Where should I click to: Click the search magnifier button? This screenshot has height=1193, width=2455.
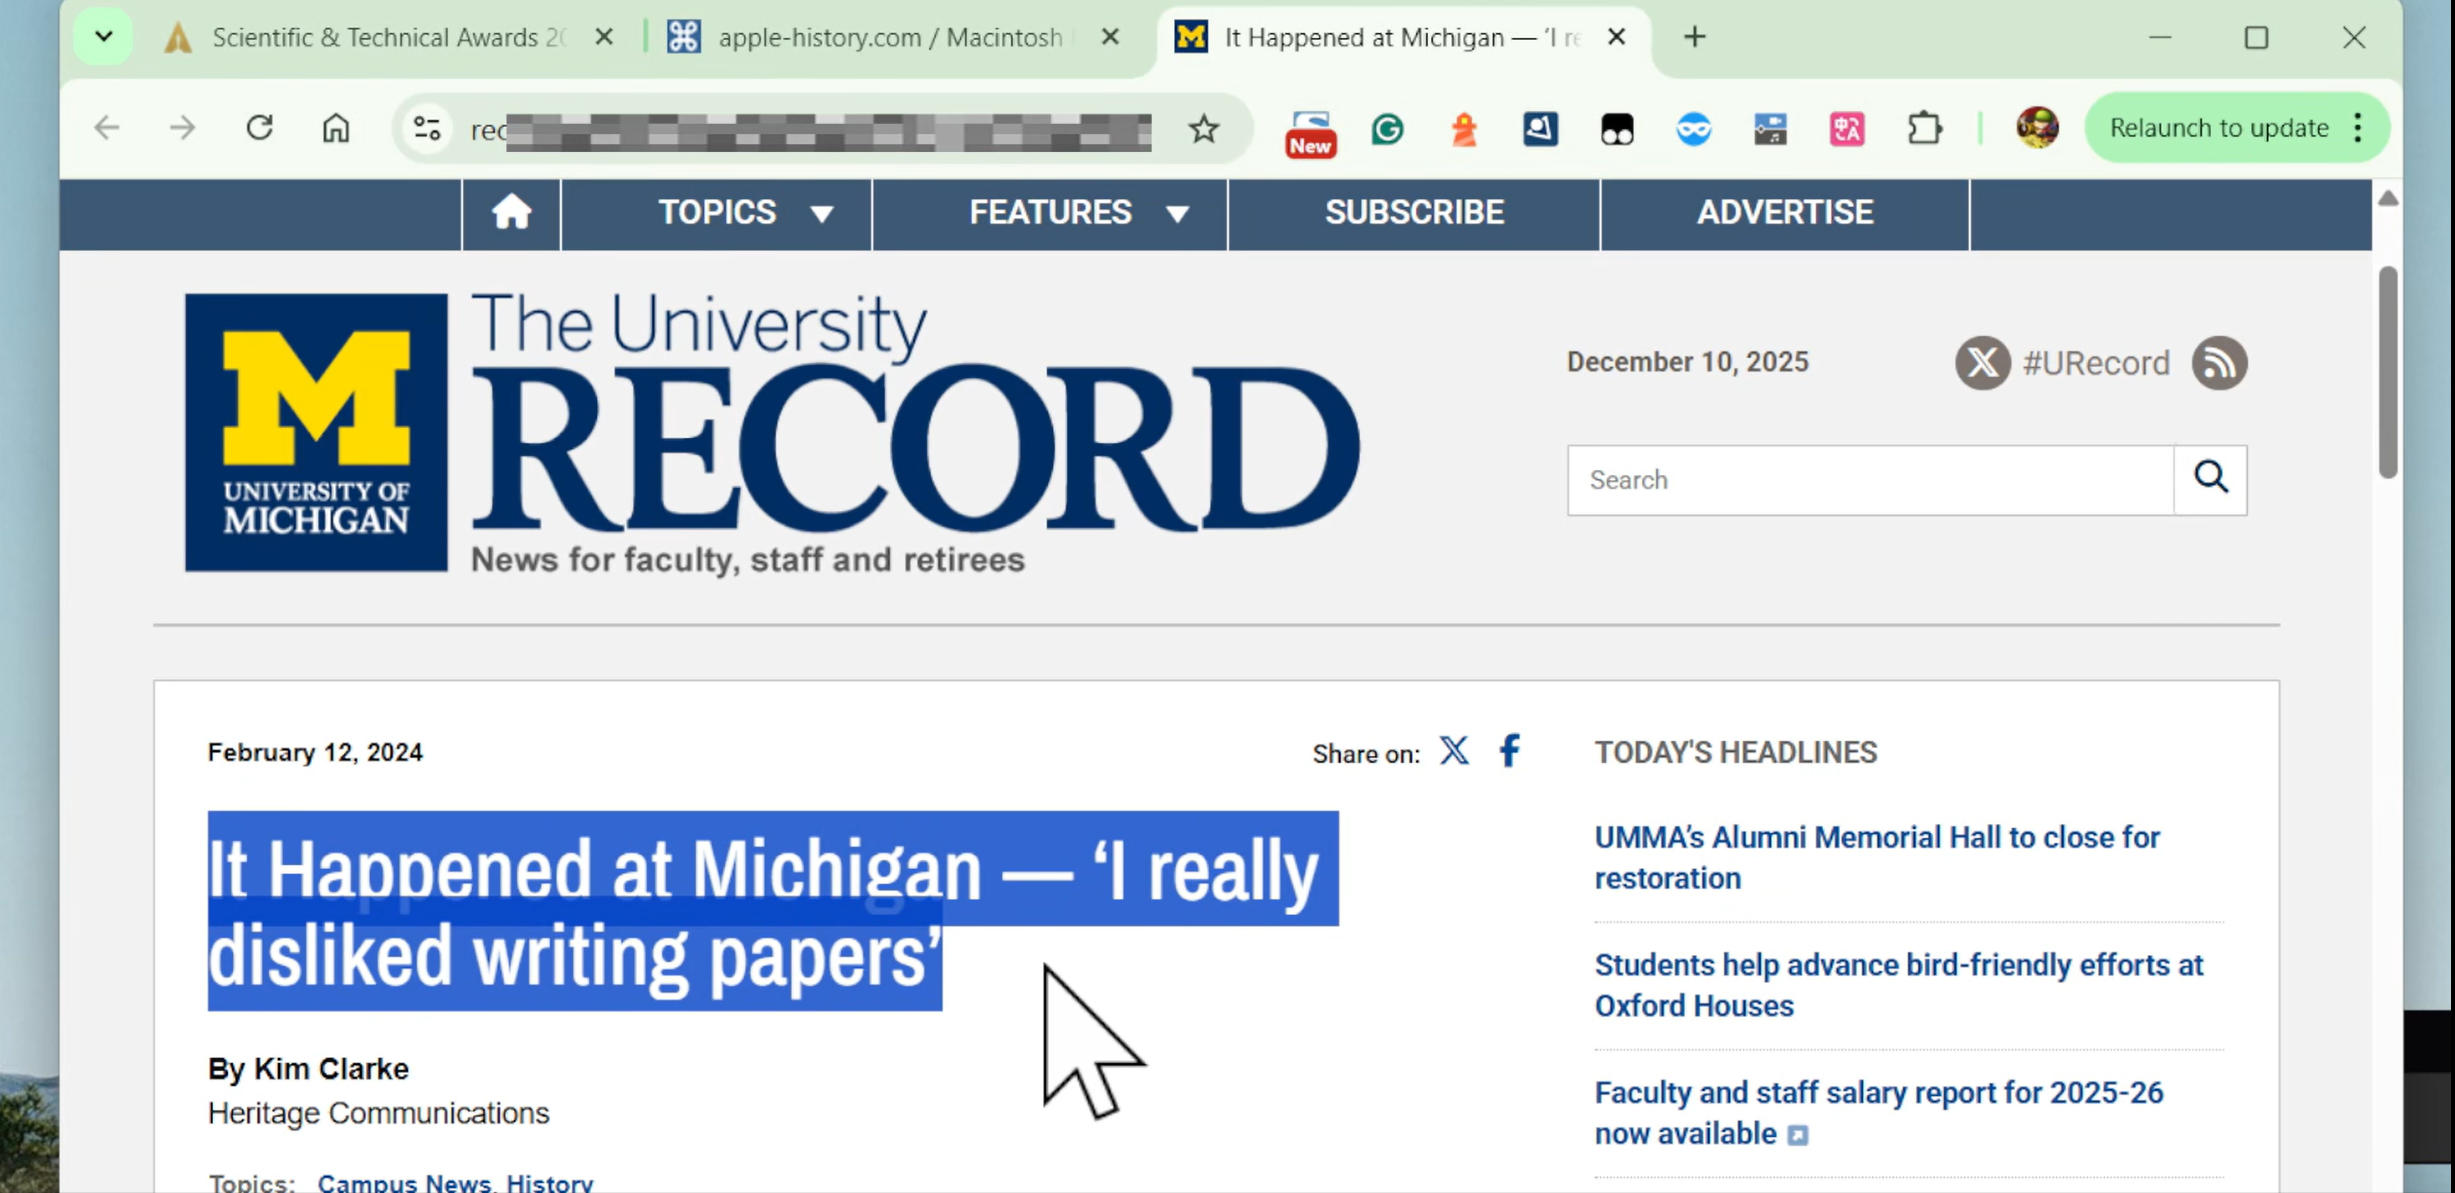[2210, 480]
